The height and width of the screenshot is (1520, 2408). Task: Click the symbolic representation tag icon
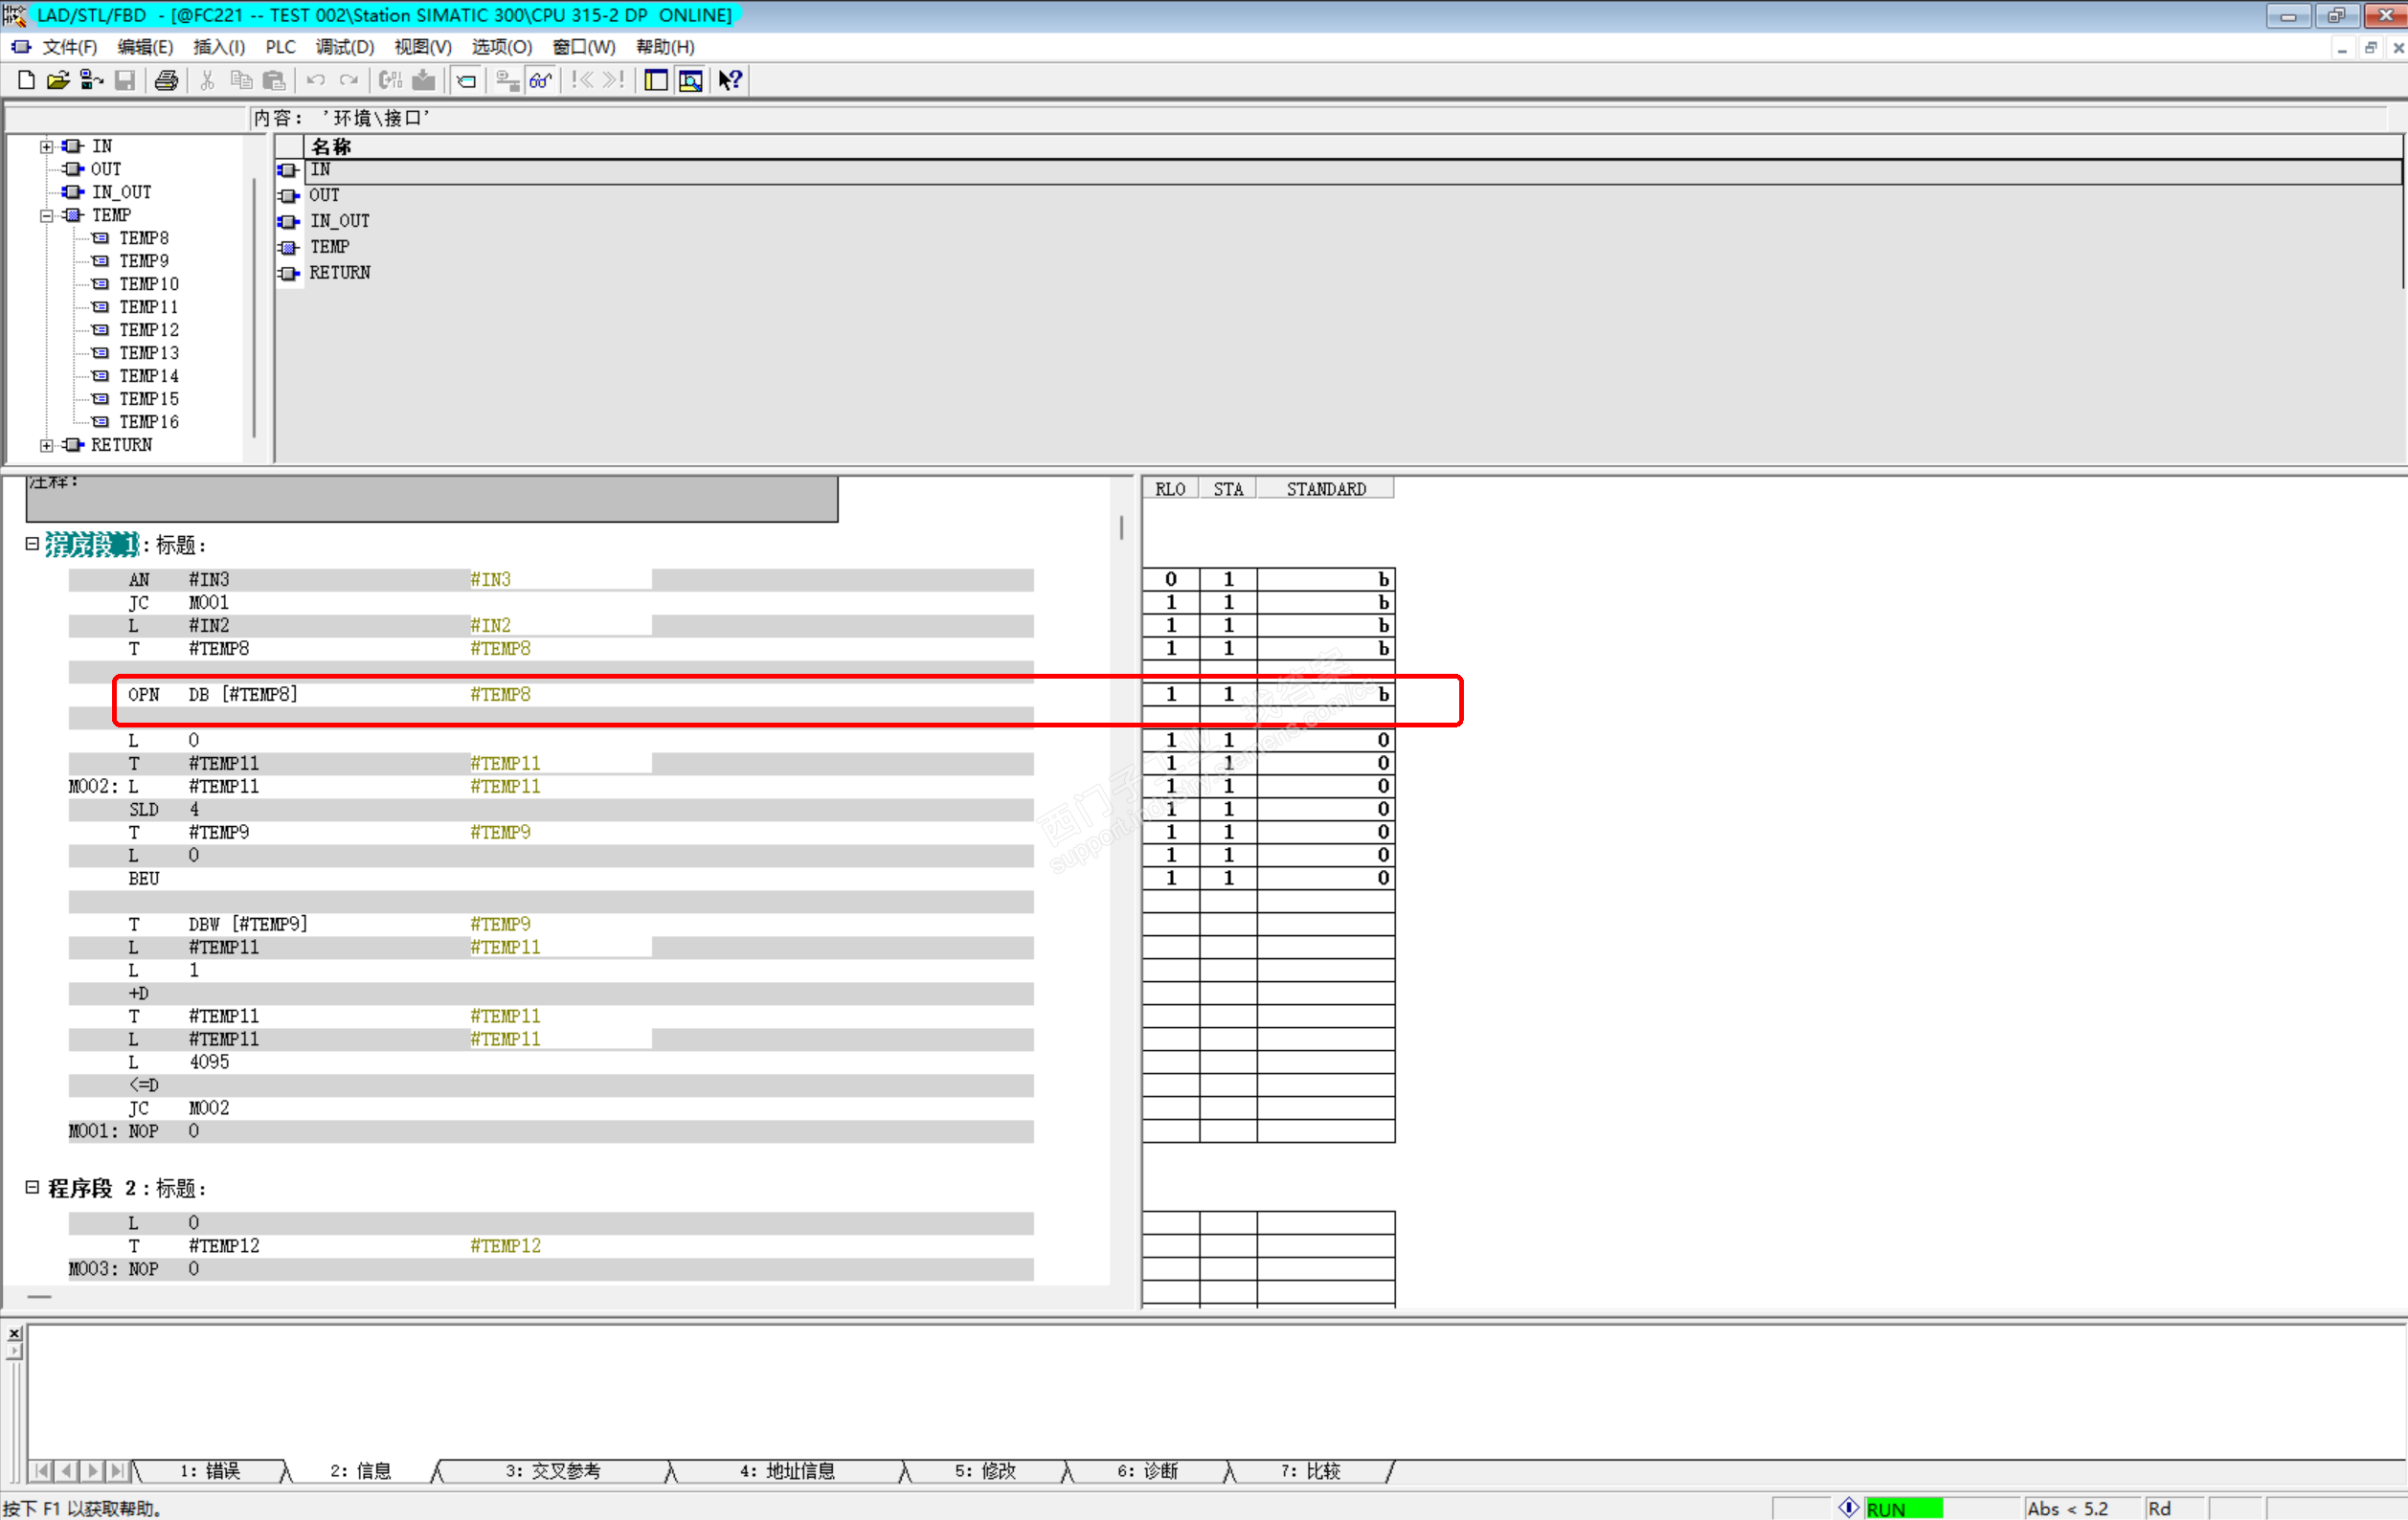point(466,81)
